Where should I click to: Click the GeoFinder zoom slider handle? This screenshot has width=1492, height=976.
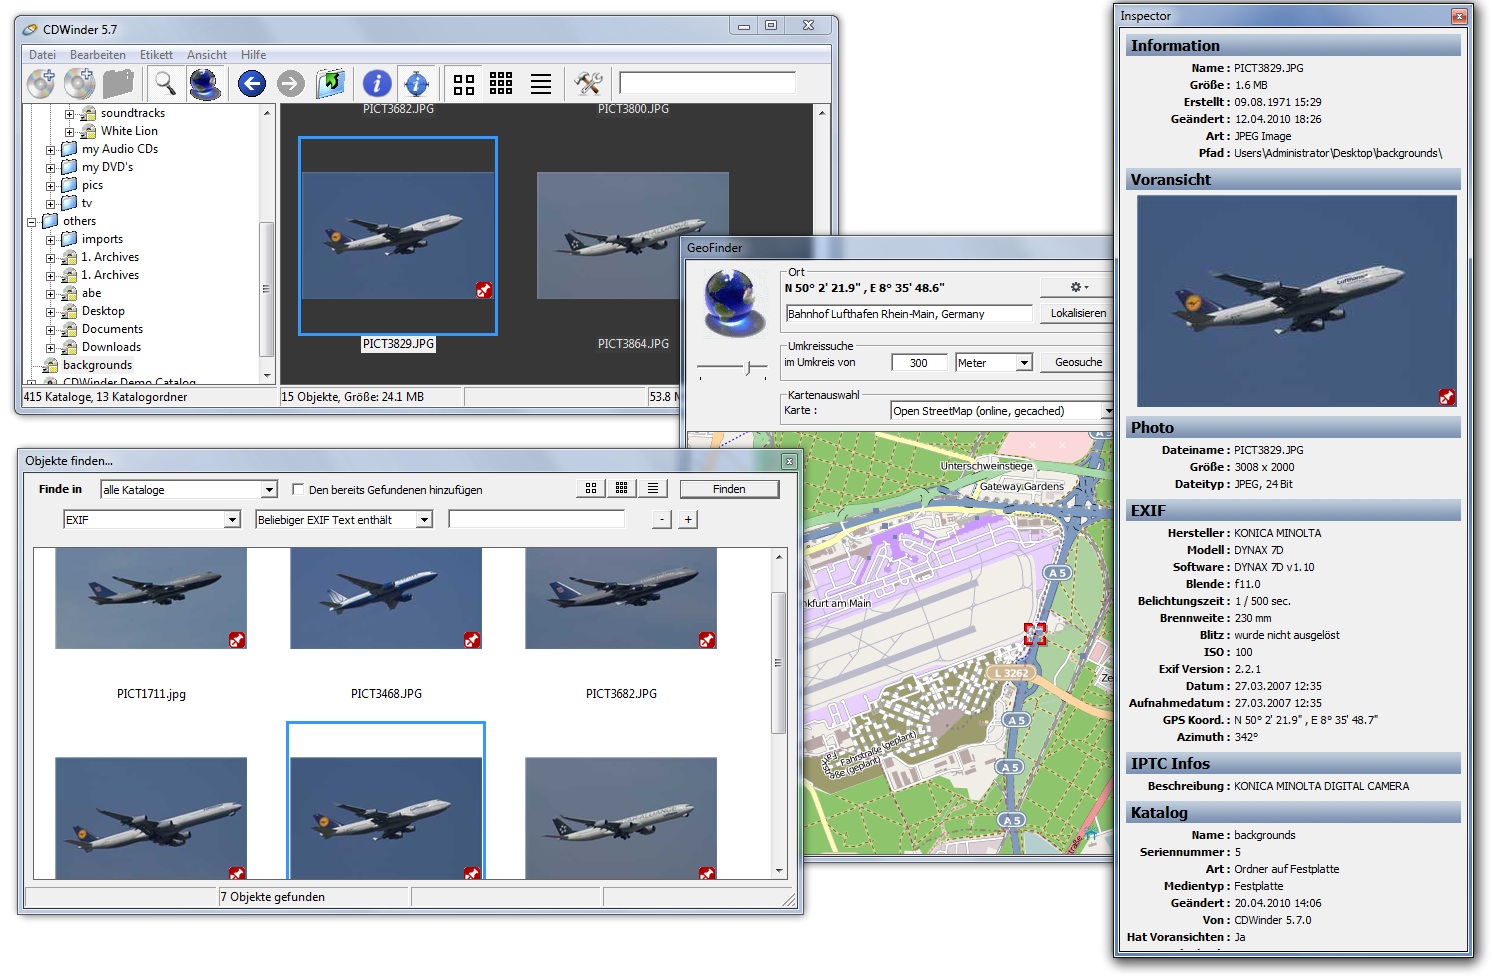coord(749,368)
